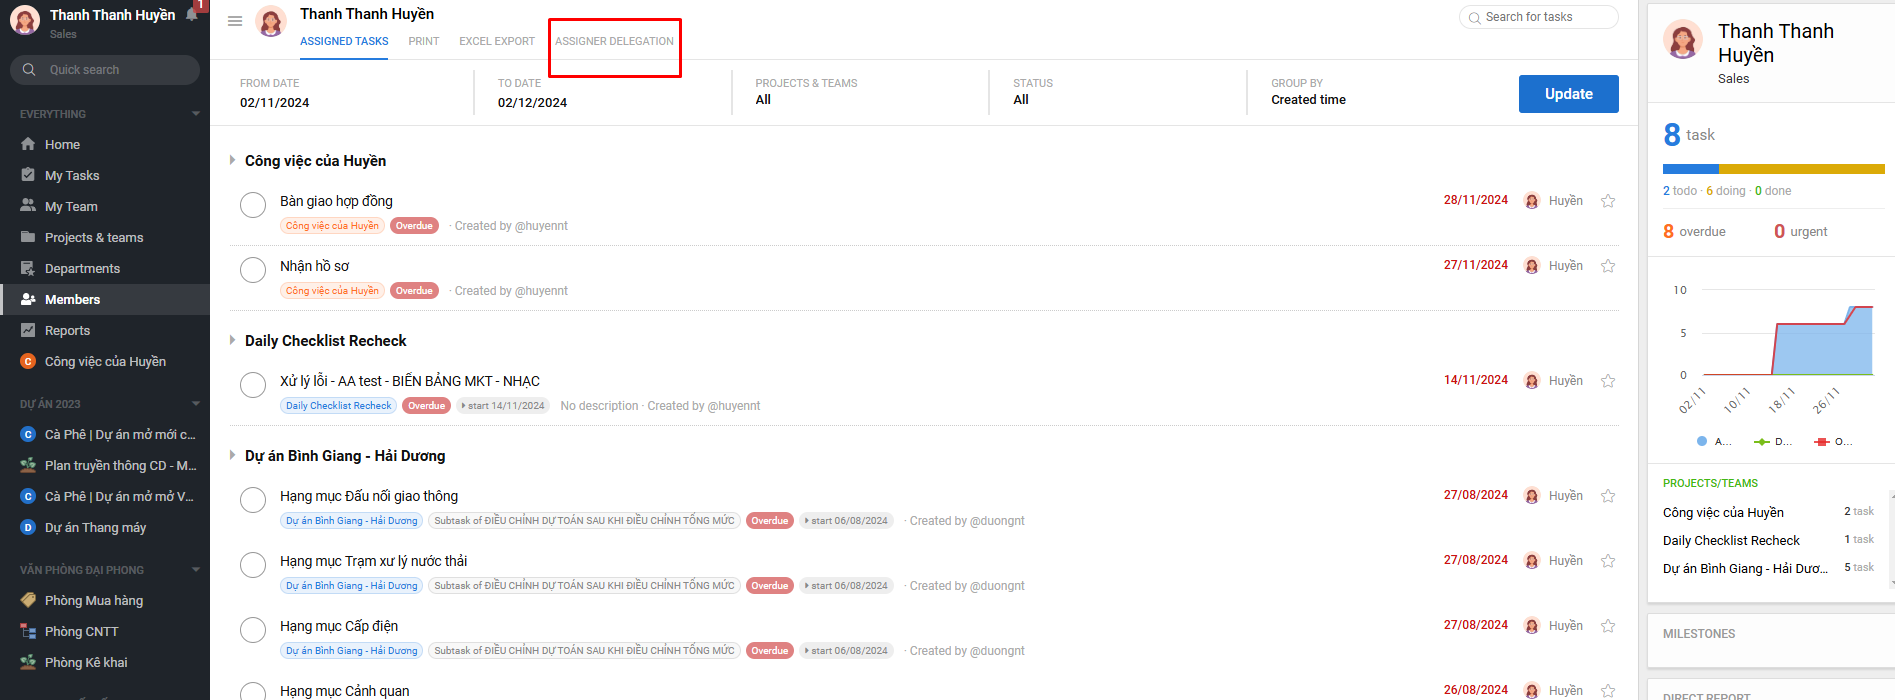Collapse the DỰ ÁN 2023 sidebar section
1895x700 pixels.
click(x=196, y=404)
